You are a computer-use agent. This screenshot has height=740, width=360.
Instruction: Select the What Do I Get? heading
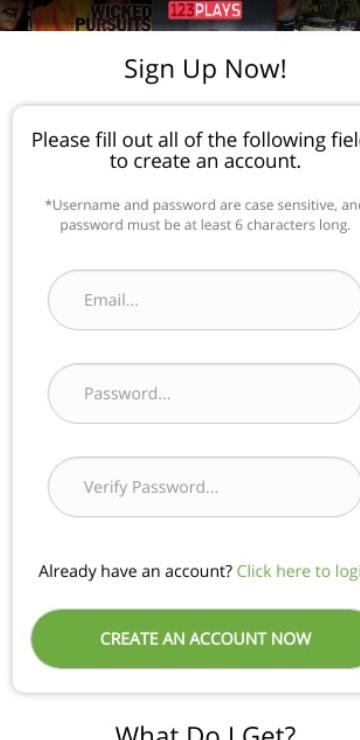click(205, 732)
